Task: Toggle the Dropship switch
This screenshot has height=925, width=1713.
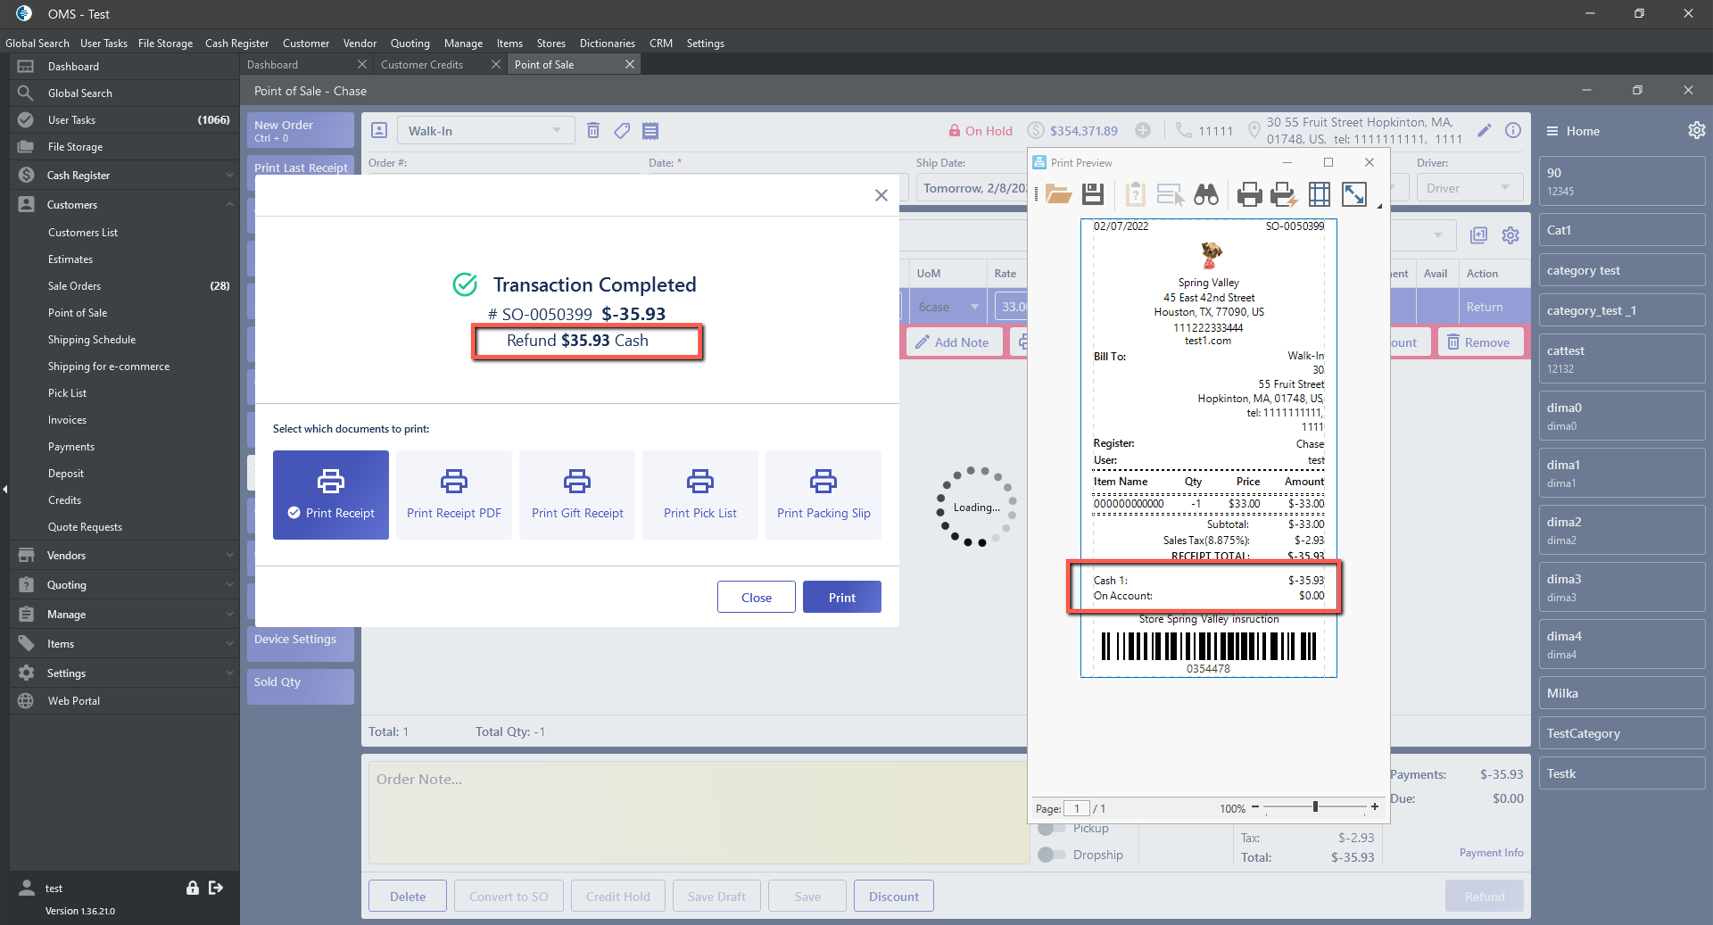Action: click(1051, 855)
